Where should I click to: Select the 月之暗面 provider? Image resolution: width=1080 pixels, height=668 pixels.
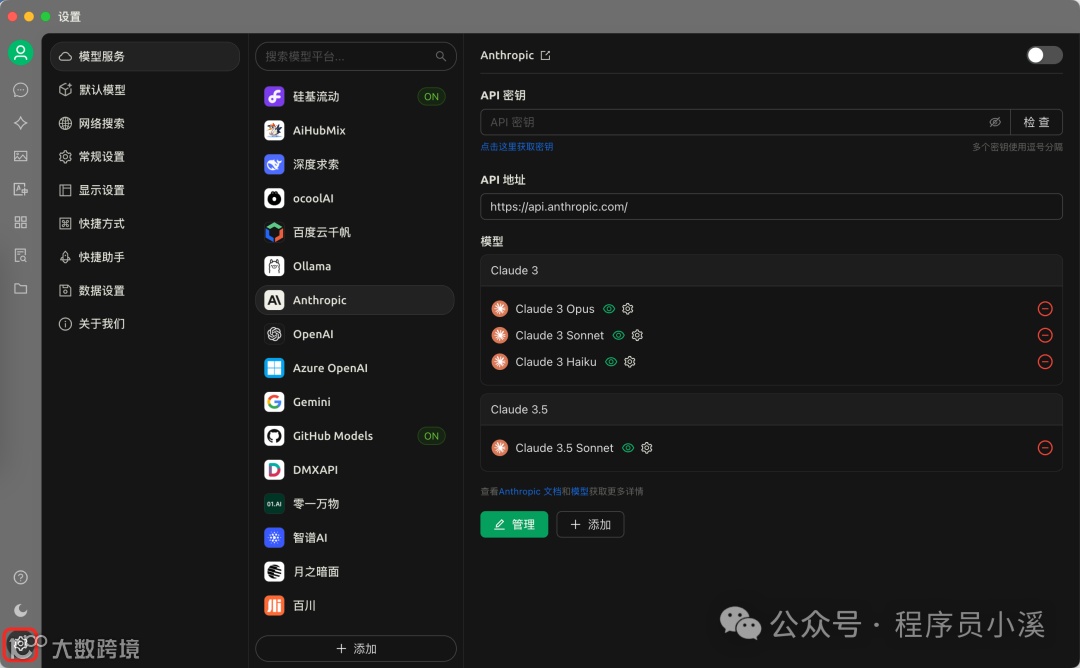click(x=355, y=572)
